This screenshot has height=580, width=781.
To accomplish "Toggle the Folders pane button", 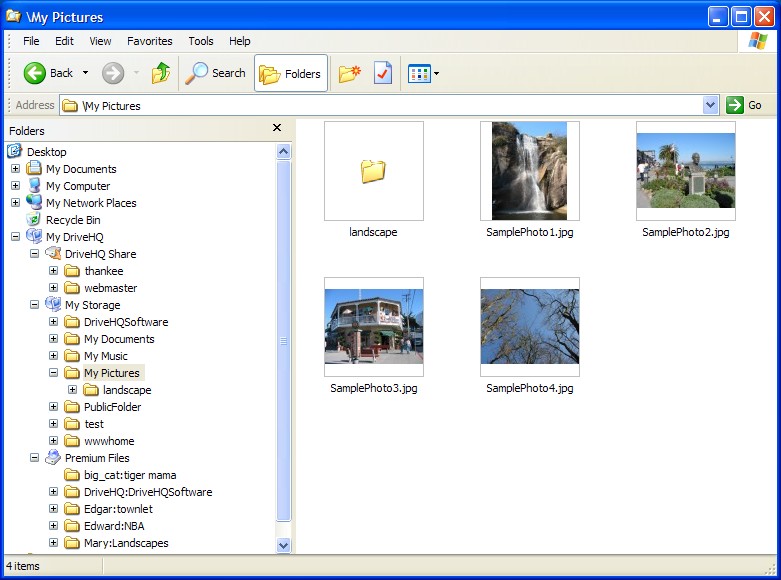I will coord(291,73).
